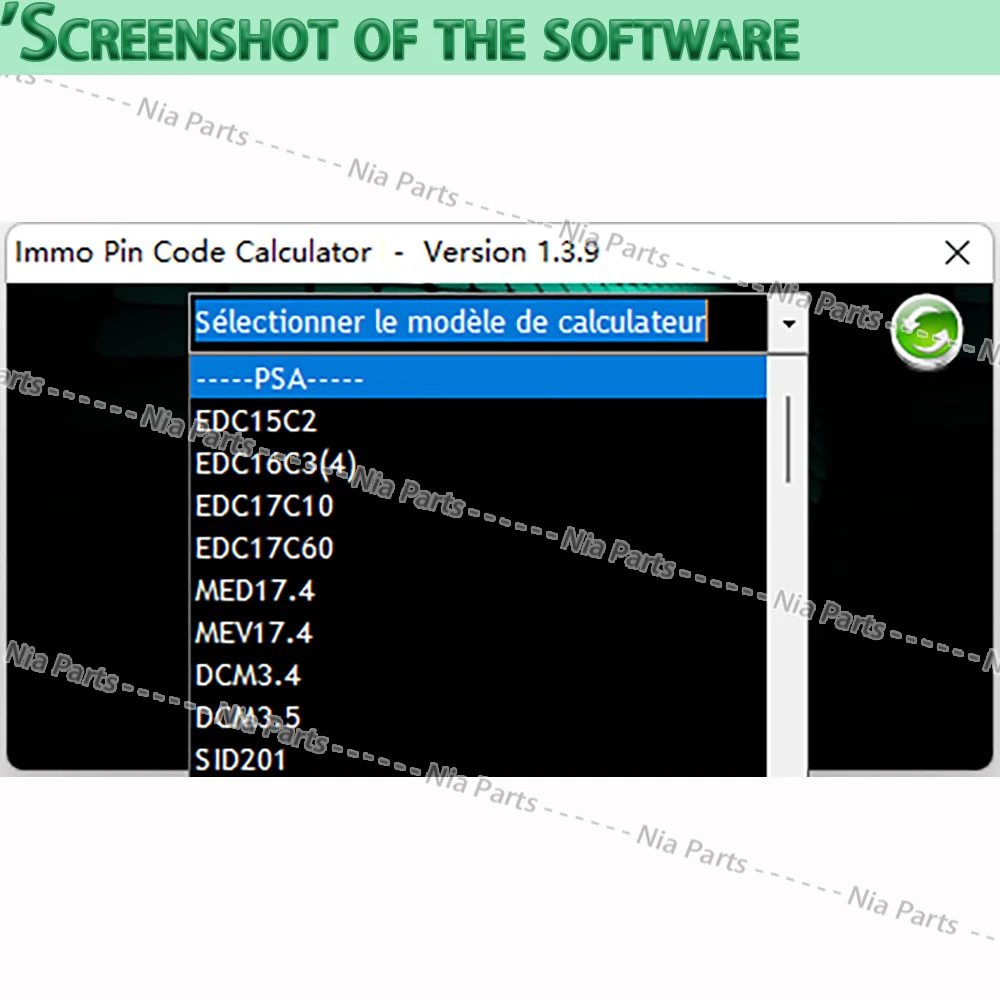Pick MEV17.4 from the dropdown list

point(478,633)
